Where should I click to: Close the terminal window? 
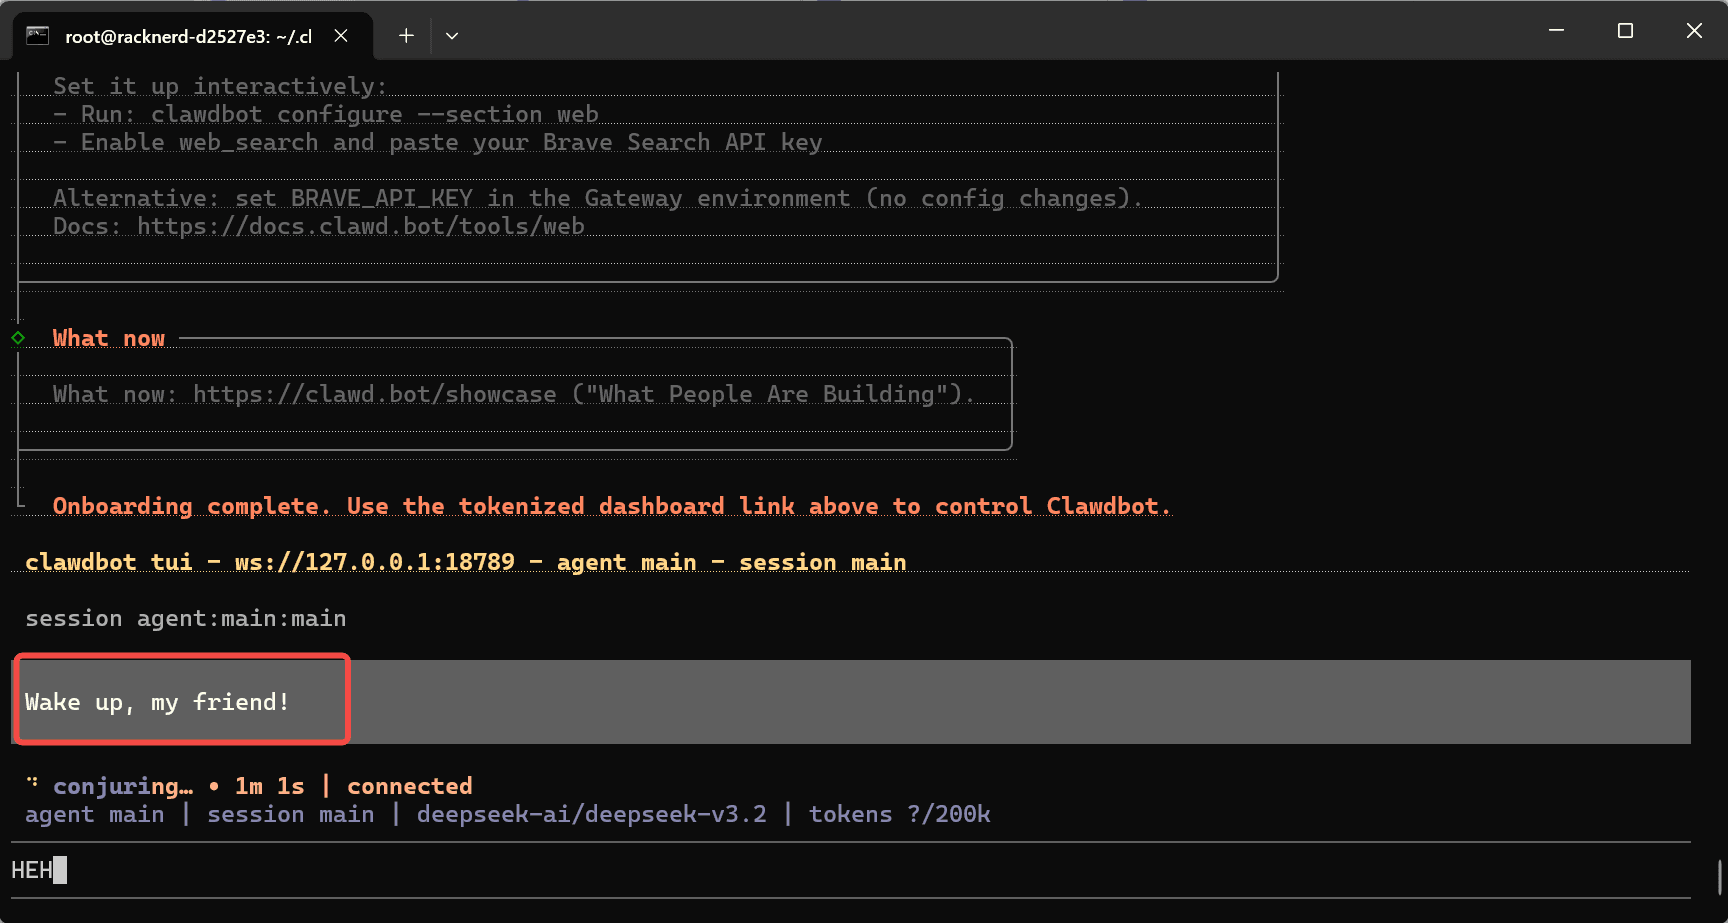(1694, 31)
